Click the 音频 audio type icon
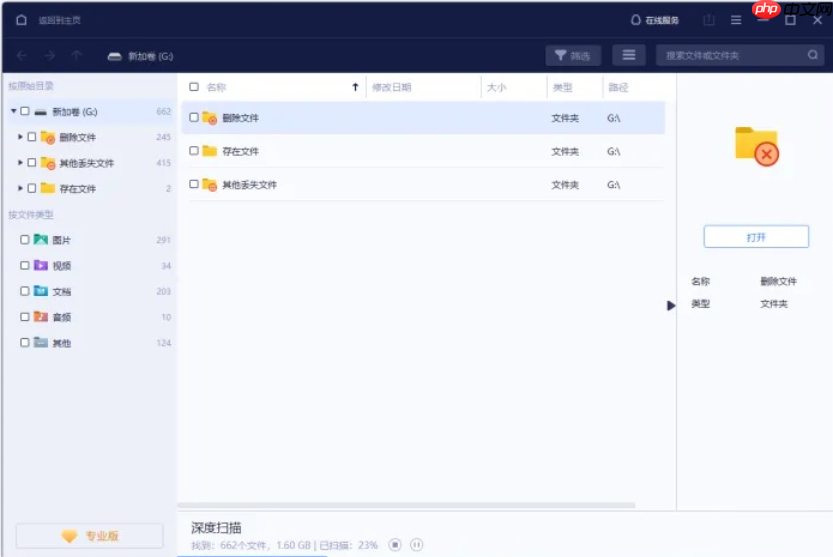Viewport: 833px width, 557px height. click(x=41, y=317)
